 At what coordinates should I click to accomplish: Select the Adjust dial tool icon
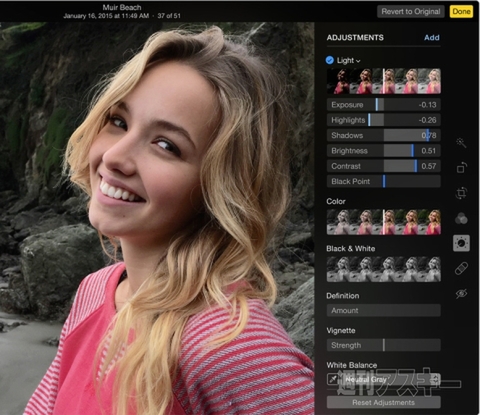(x=461, y=243)
